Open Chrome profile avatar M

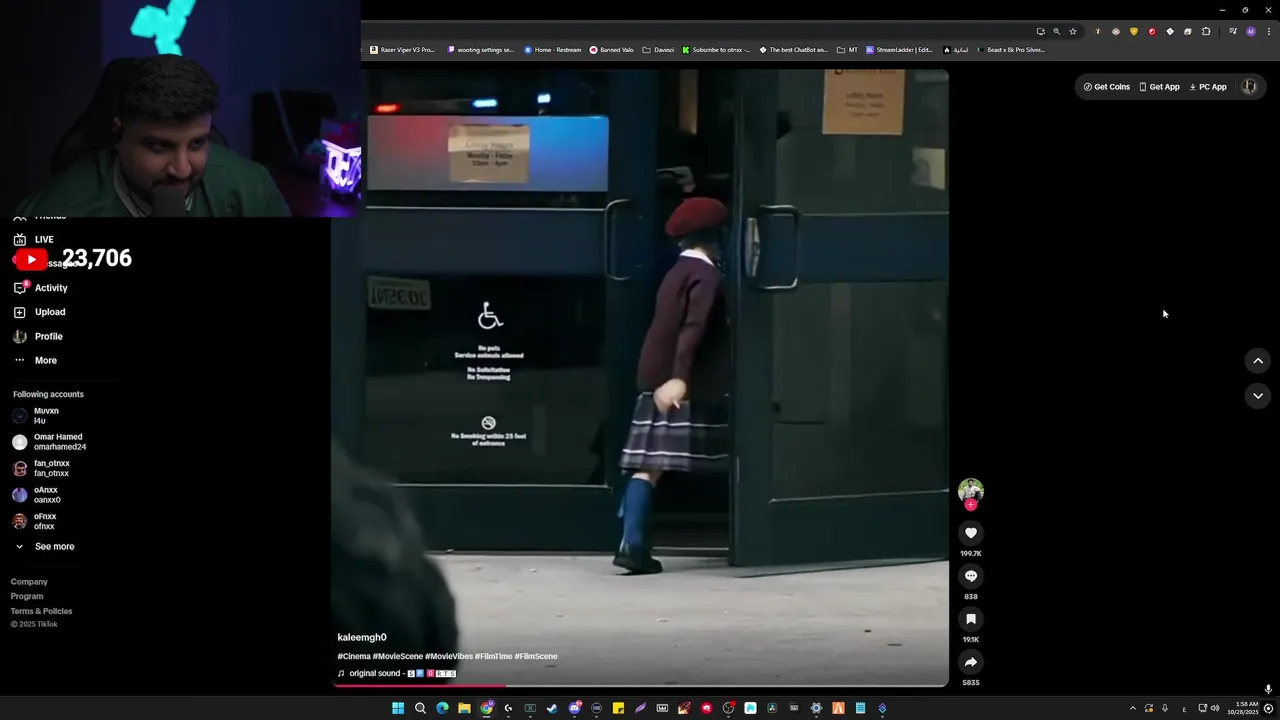point(1250,31)
